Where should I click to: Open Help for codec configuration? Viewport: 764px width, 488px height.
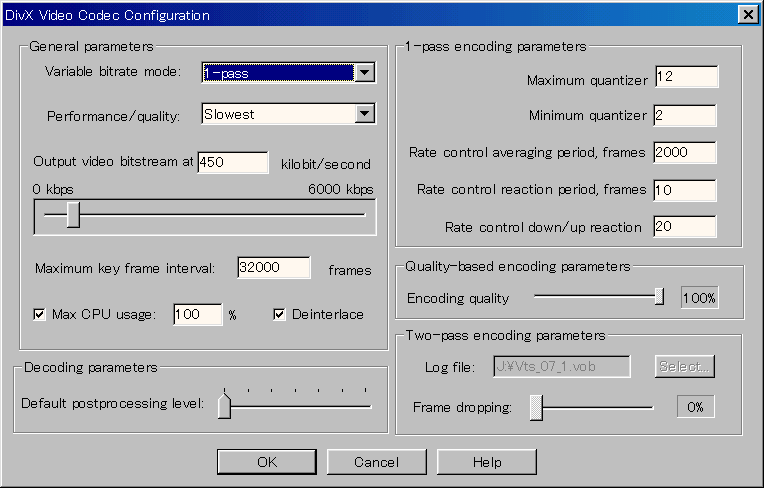point(486,462)
